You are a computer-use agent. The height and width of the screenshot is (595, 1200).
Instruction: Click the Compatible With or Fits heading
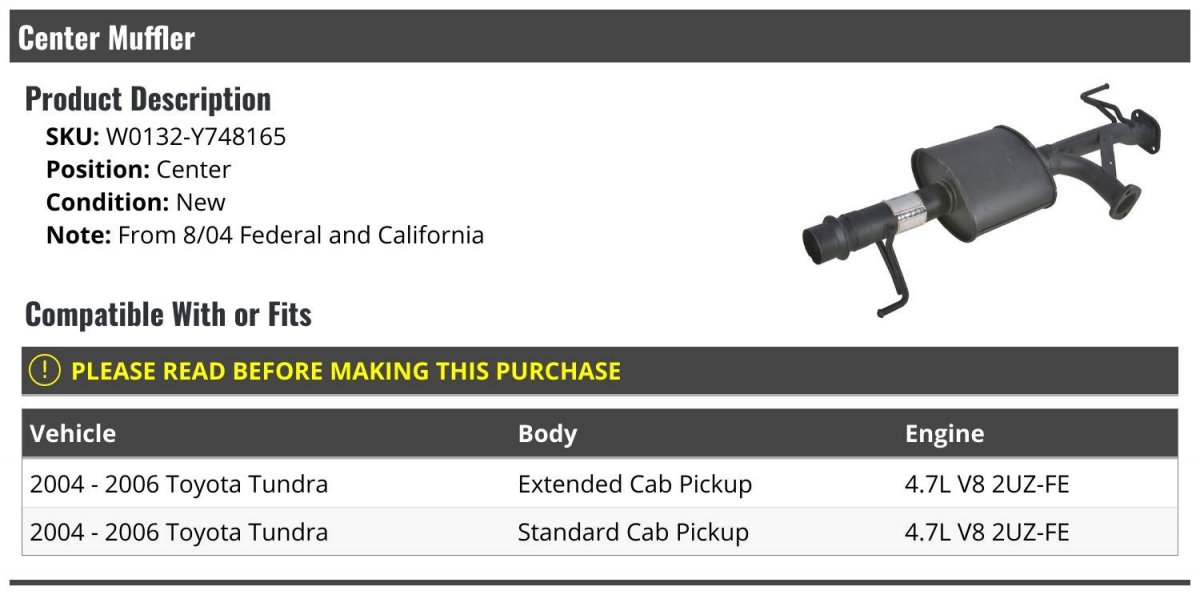[x=168, y=315]
